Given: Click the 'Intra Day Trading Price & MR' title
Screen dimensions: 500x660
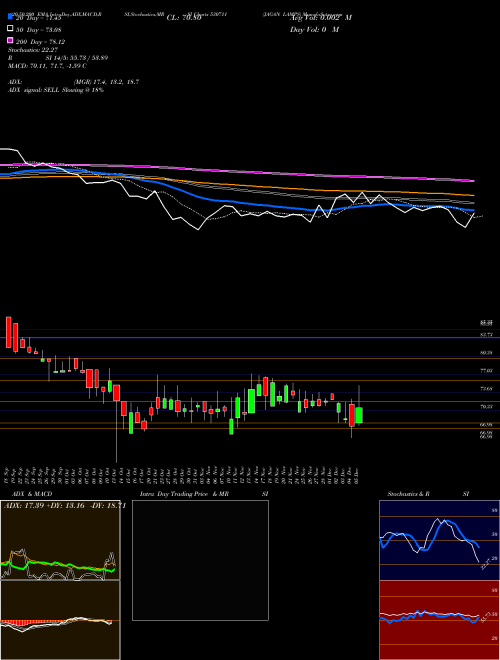Looking at the screenshot, I should click(184, 494).
